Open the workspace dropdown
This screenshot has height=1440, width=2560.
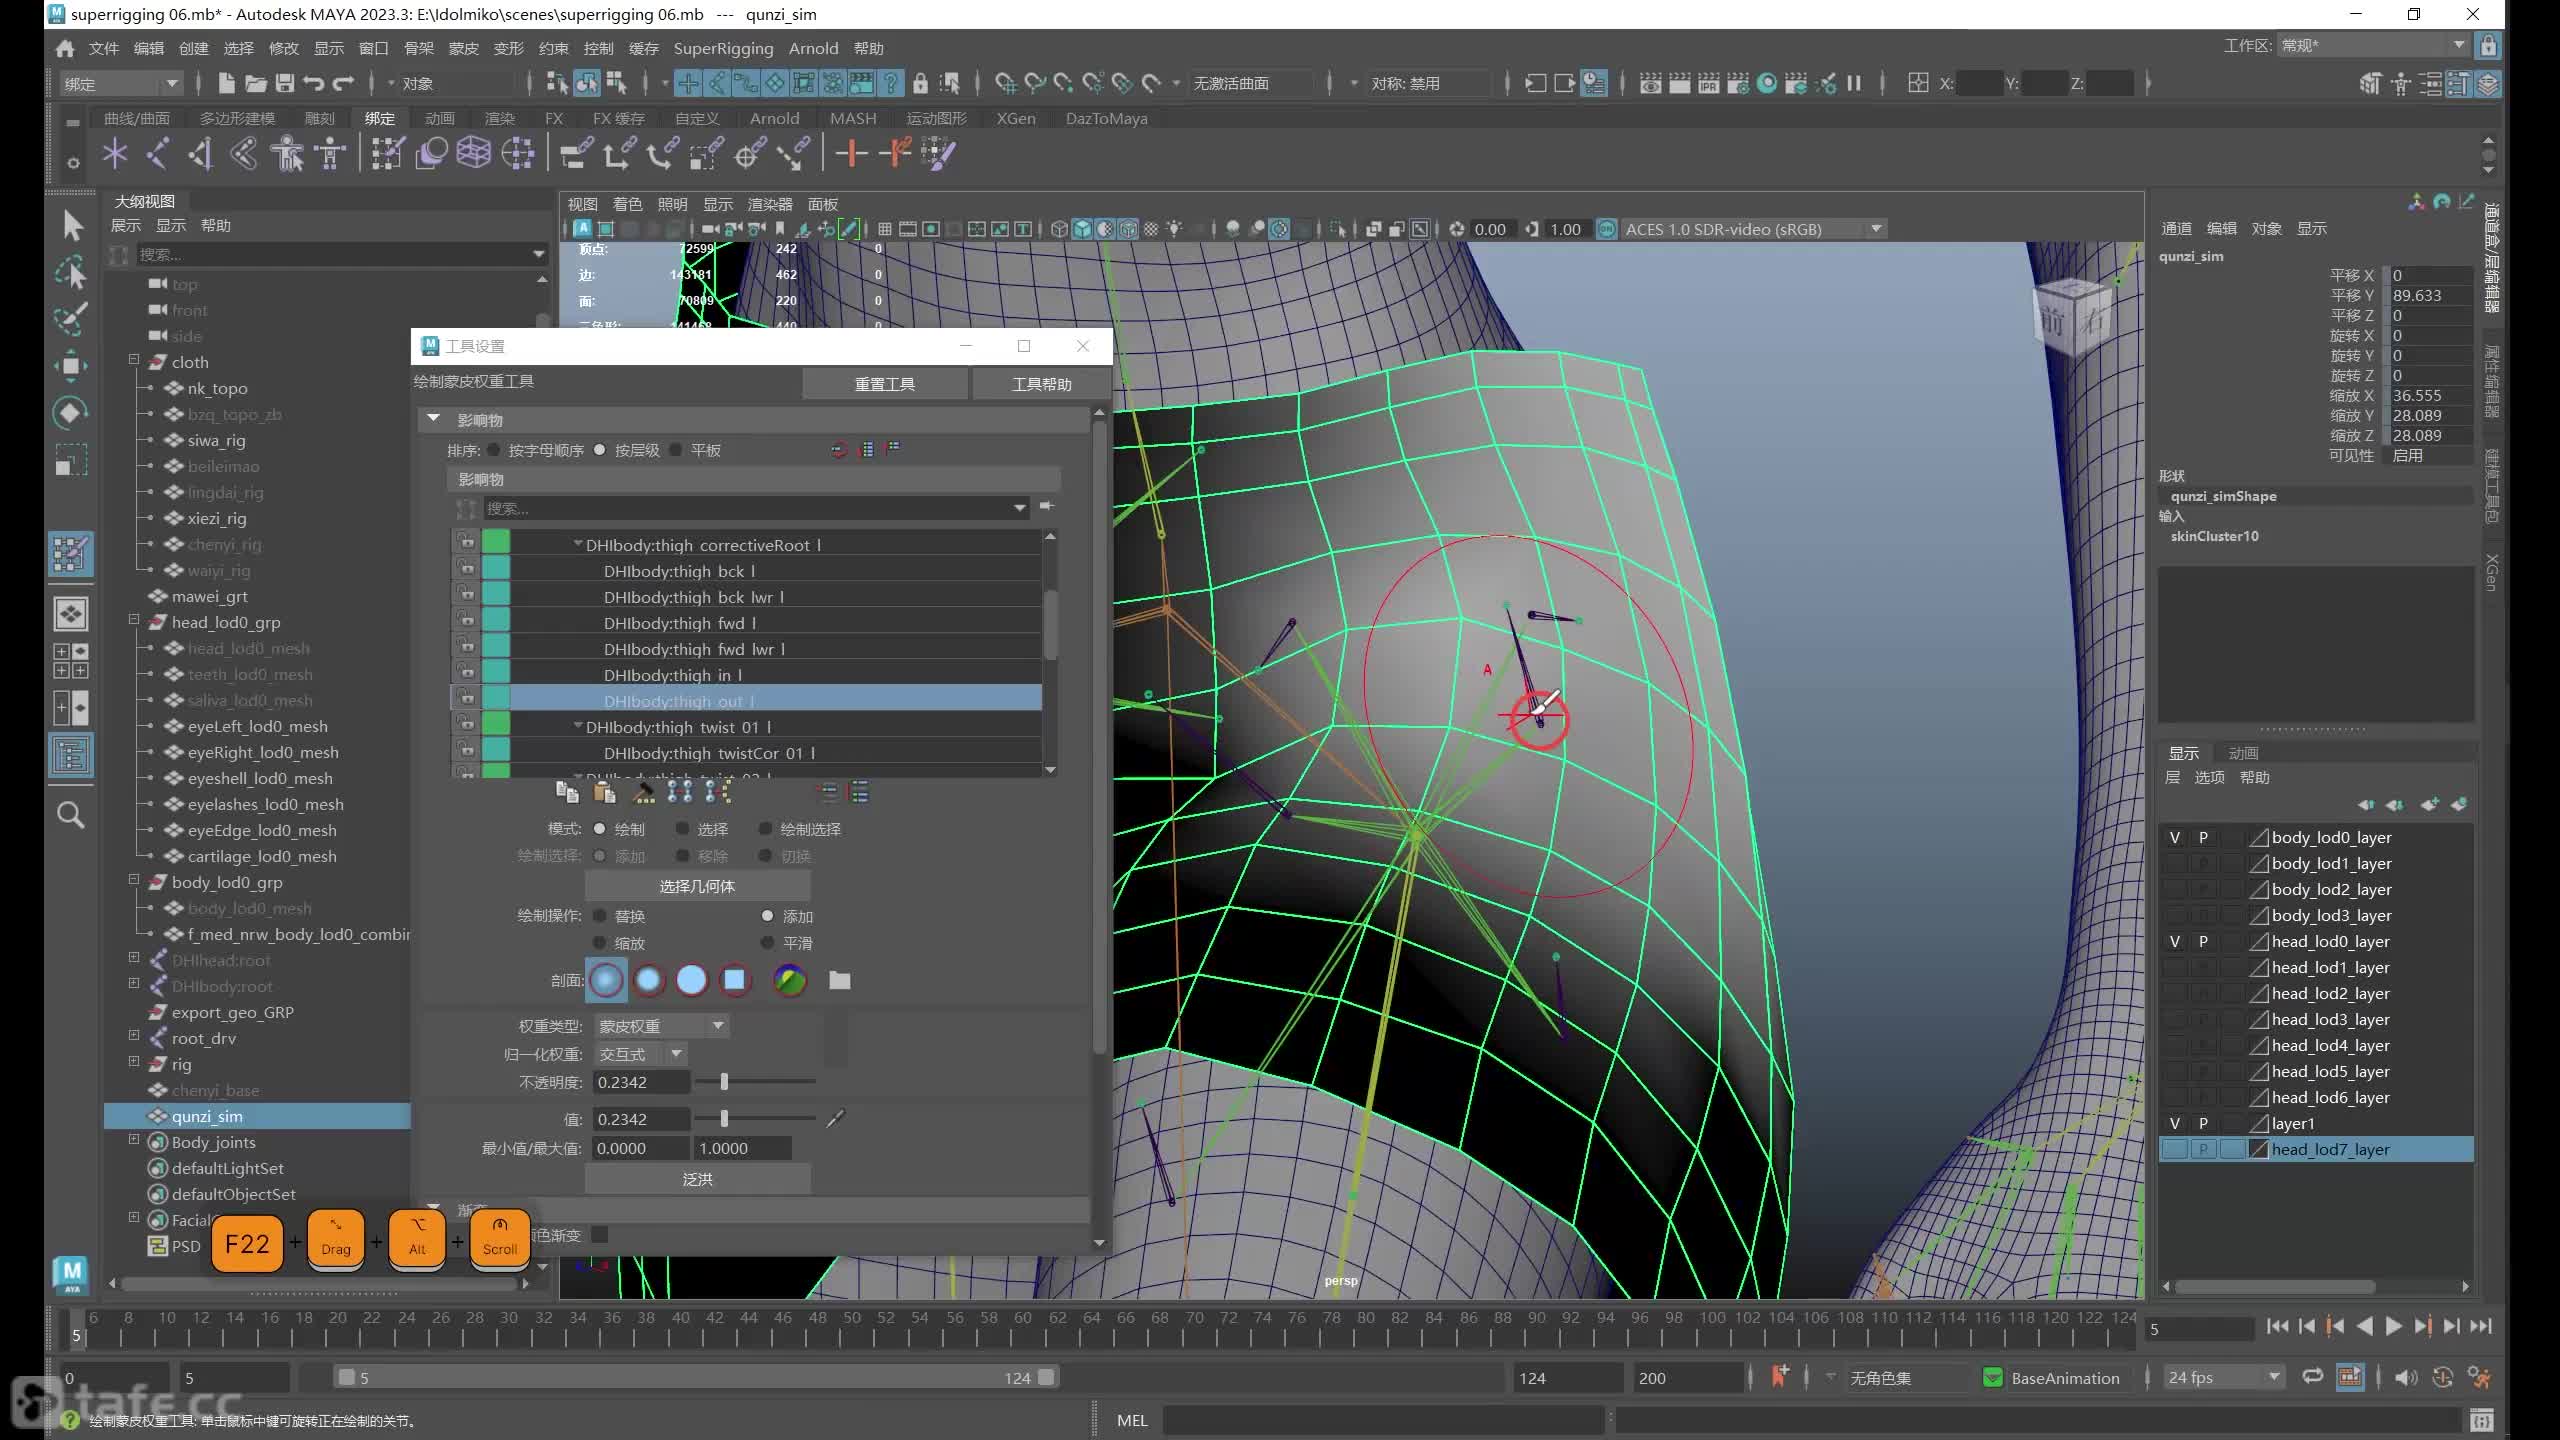(x=2372, y=45)
